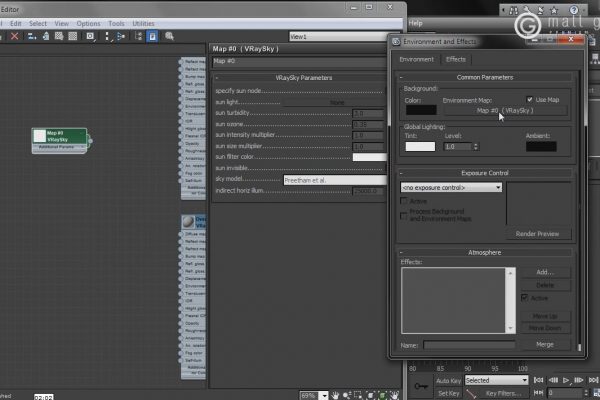Image resolution: width=600 pixels, height=400 pixels.
Task: Click the pan hand tool in navigation bar
Action: tap(336, 395)
